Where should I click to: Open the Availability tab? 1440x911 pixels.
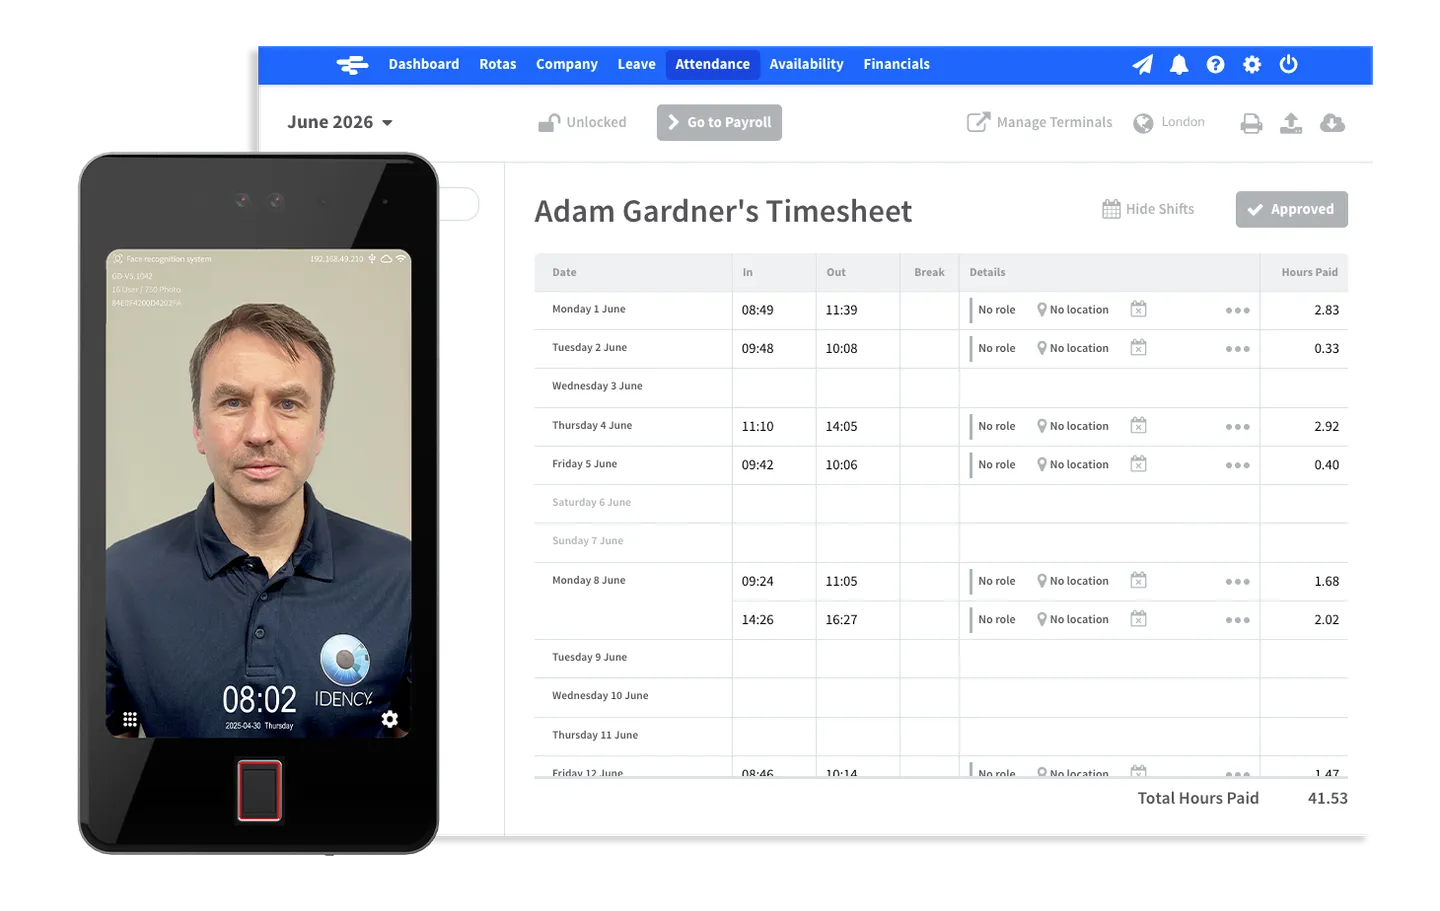click(x=806, y=64)
